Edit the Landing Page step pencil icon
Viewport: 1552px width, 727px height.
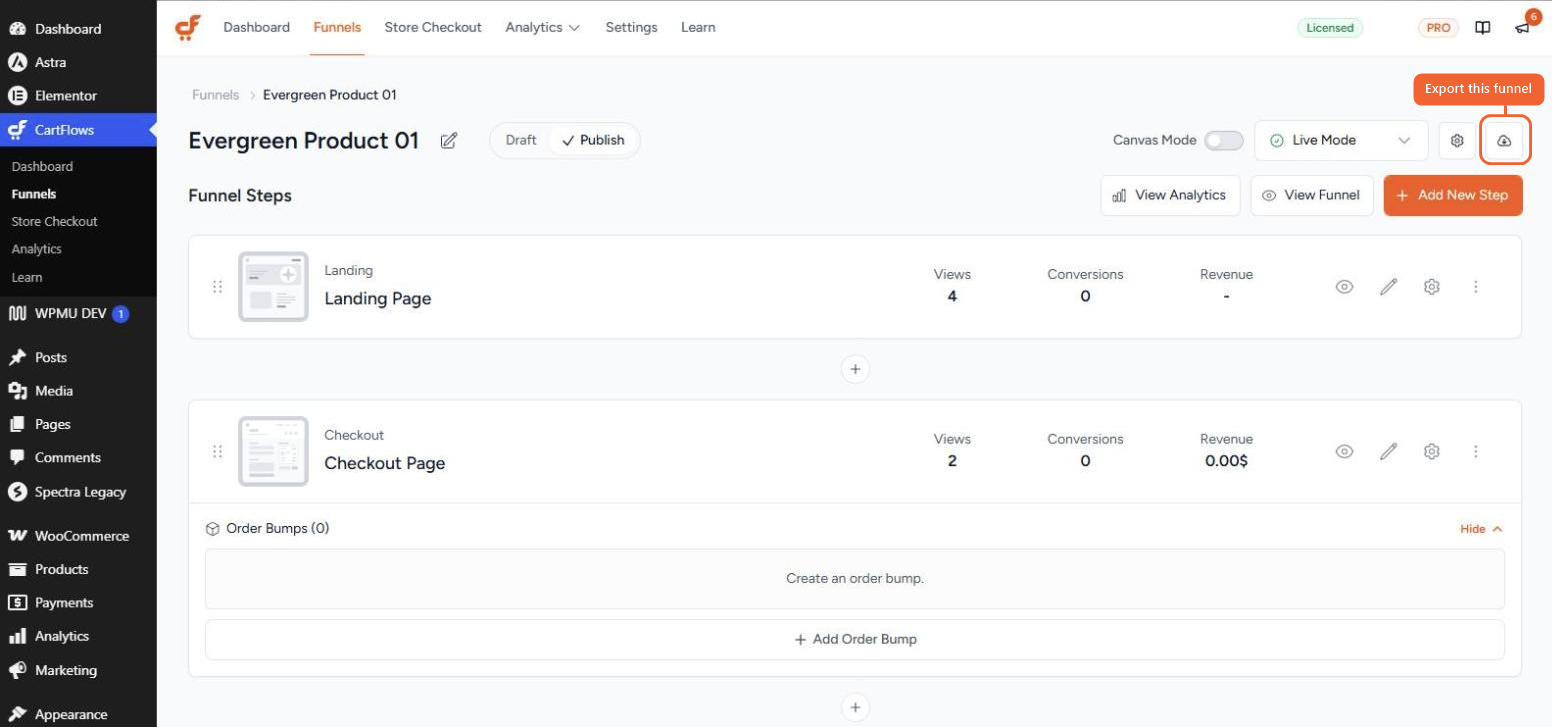1388,287
